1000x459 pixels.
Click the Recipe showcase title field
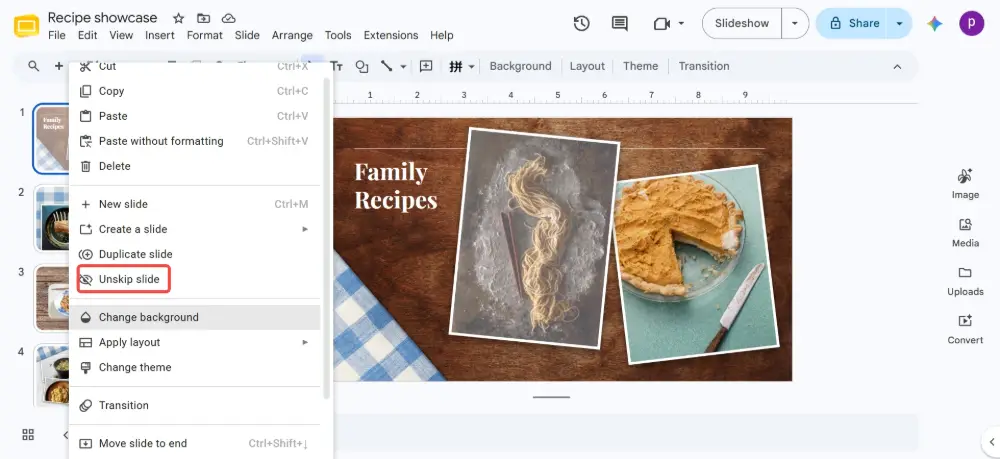103,18
